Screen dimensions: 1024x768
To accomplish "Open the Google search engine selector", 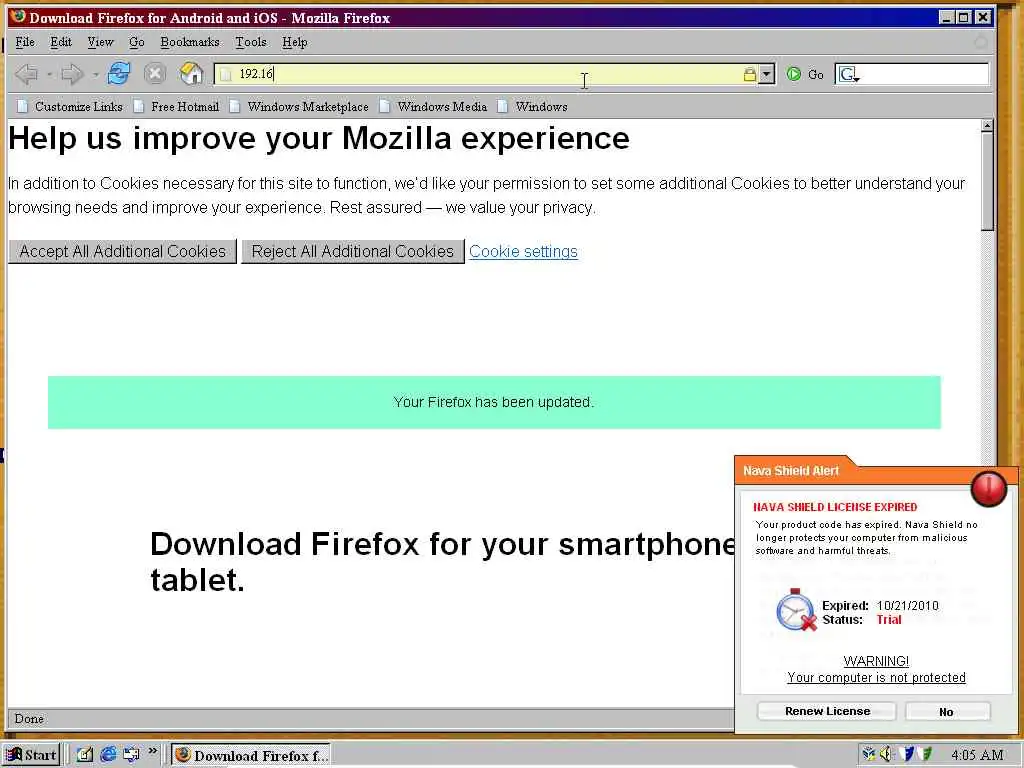I will [848, 74].
